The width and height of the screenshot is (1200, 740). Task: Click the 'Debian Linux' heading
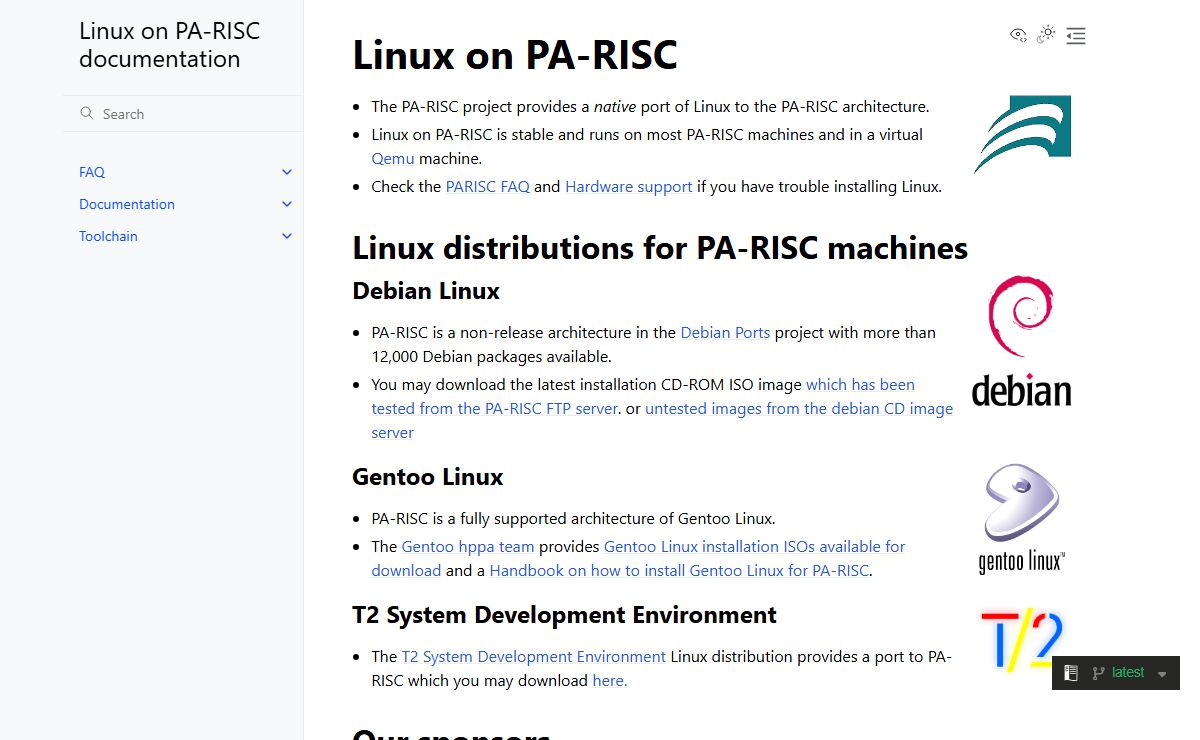426,291
